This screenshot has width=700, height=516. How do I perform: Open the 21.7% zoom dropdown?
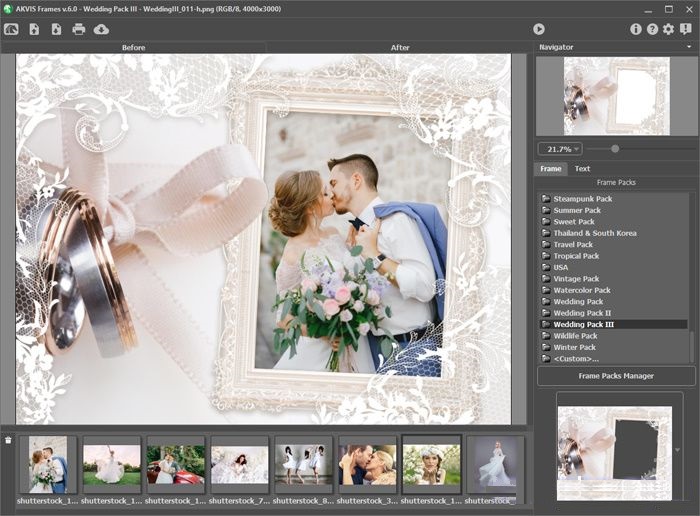(560, 149)
